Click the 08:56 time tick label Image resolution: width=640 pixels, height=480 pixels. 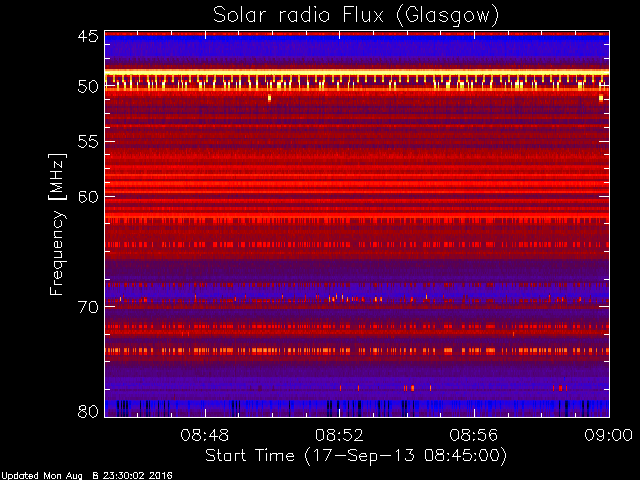(474, 435)
